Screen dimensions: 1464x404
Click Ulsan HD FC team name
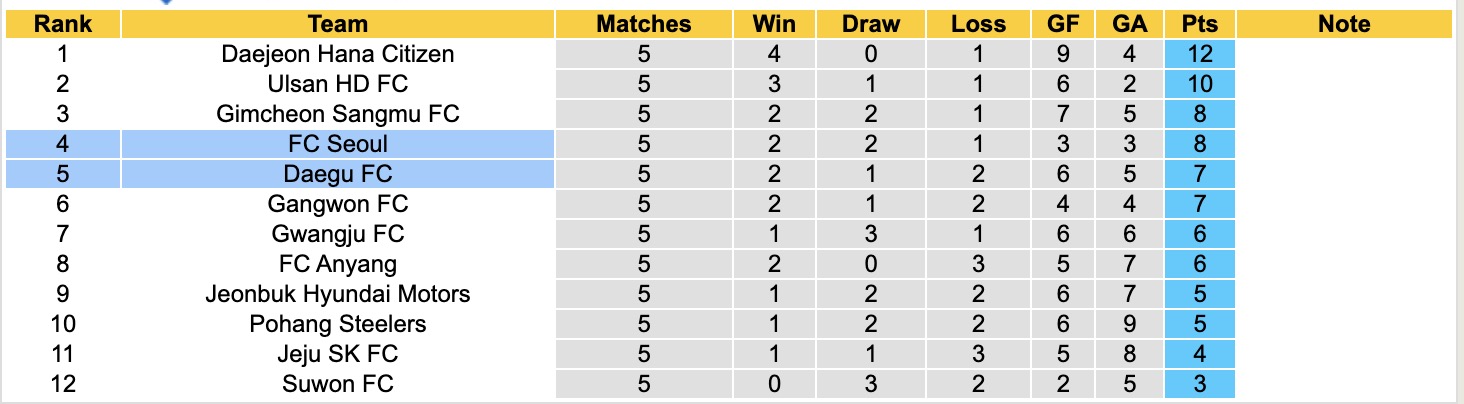338,84
